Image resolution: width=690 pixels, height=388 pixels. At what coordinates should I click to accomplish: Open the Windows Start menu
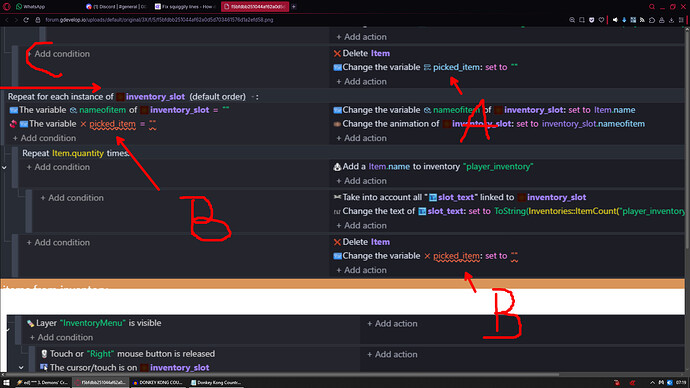(x=6, y=383)
